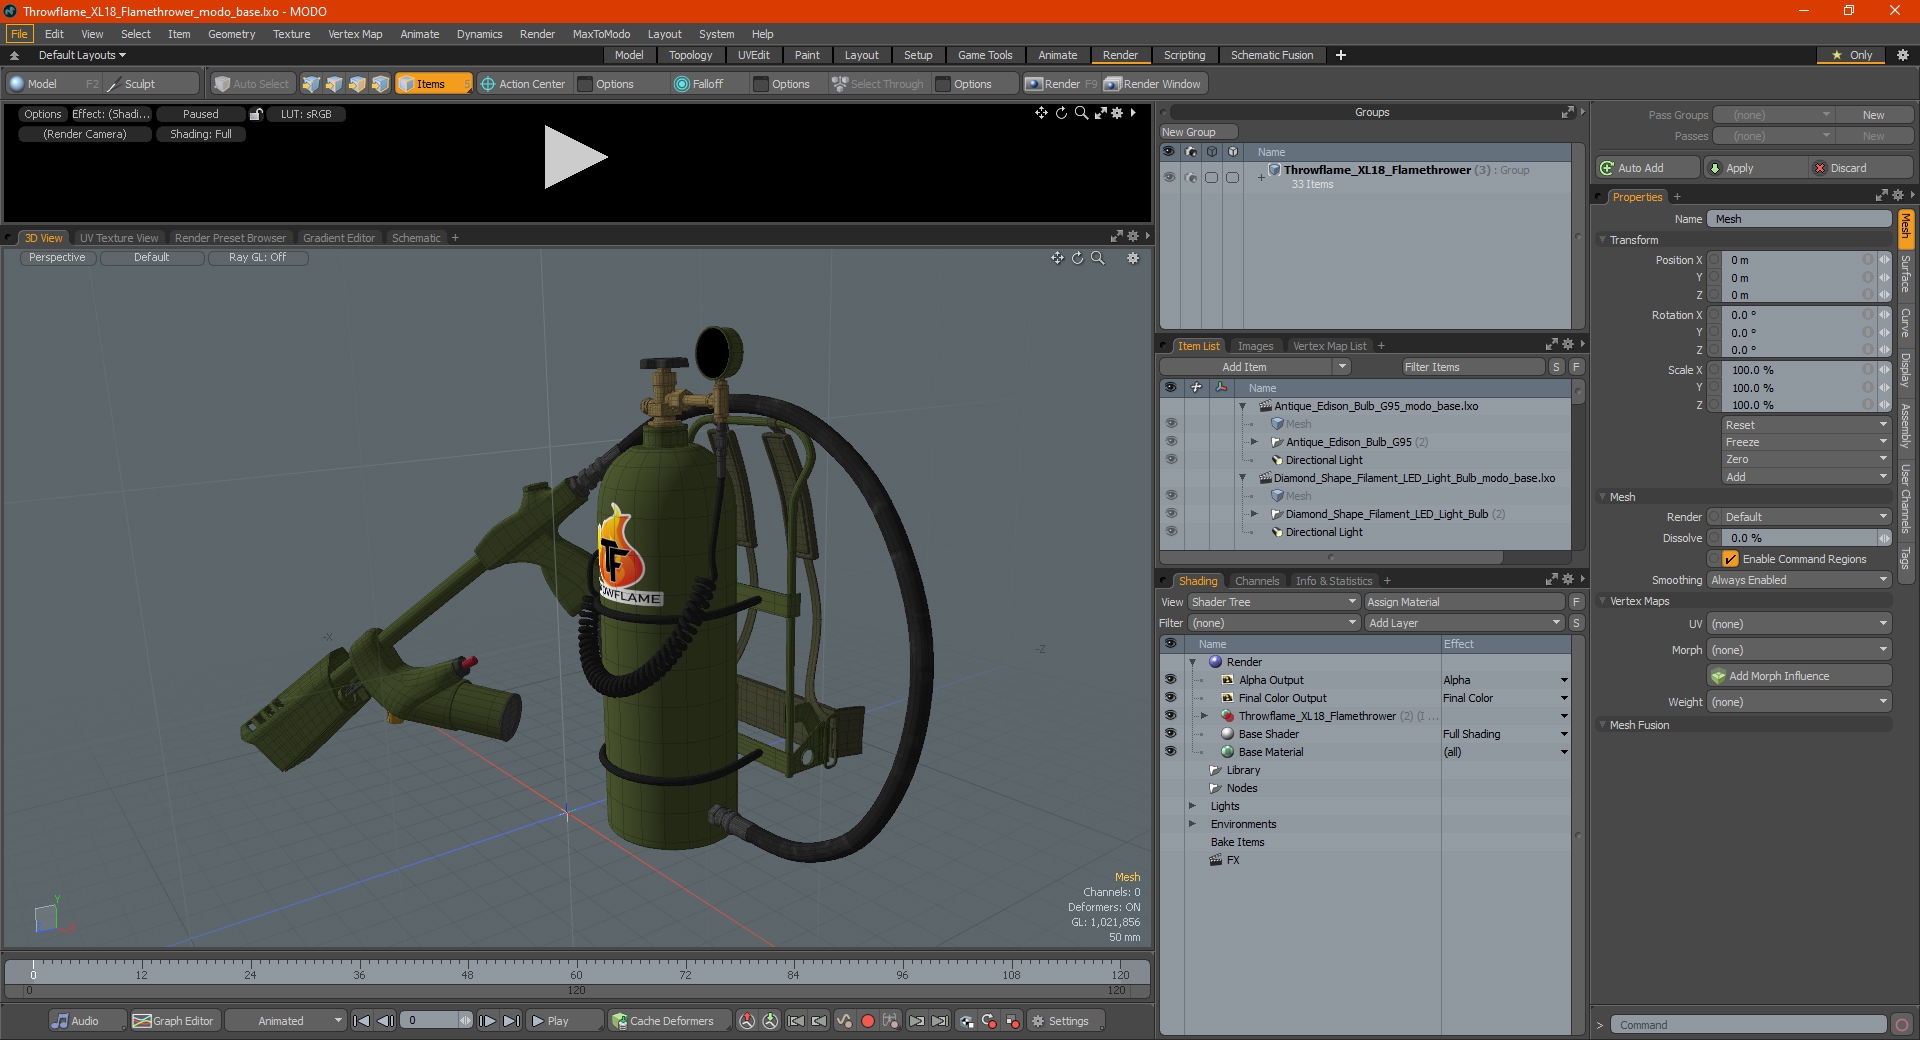Toggle Enable Command Regions checkbox
The height and width of the screenshot is (1040, 1920).
tap(1731, 559)
